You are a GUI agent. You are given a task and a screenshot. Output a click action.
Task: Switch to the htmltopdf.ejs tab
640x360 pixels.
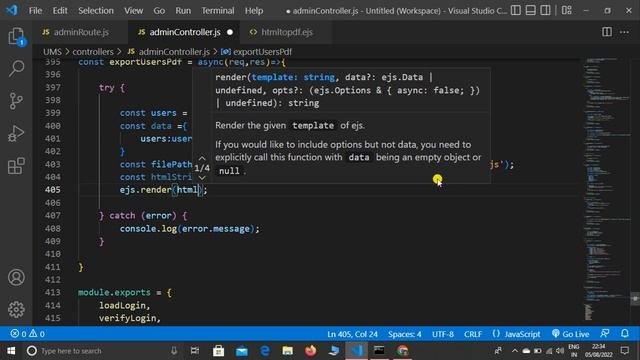pos(287,32)
